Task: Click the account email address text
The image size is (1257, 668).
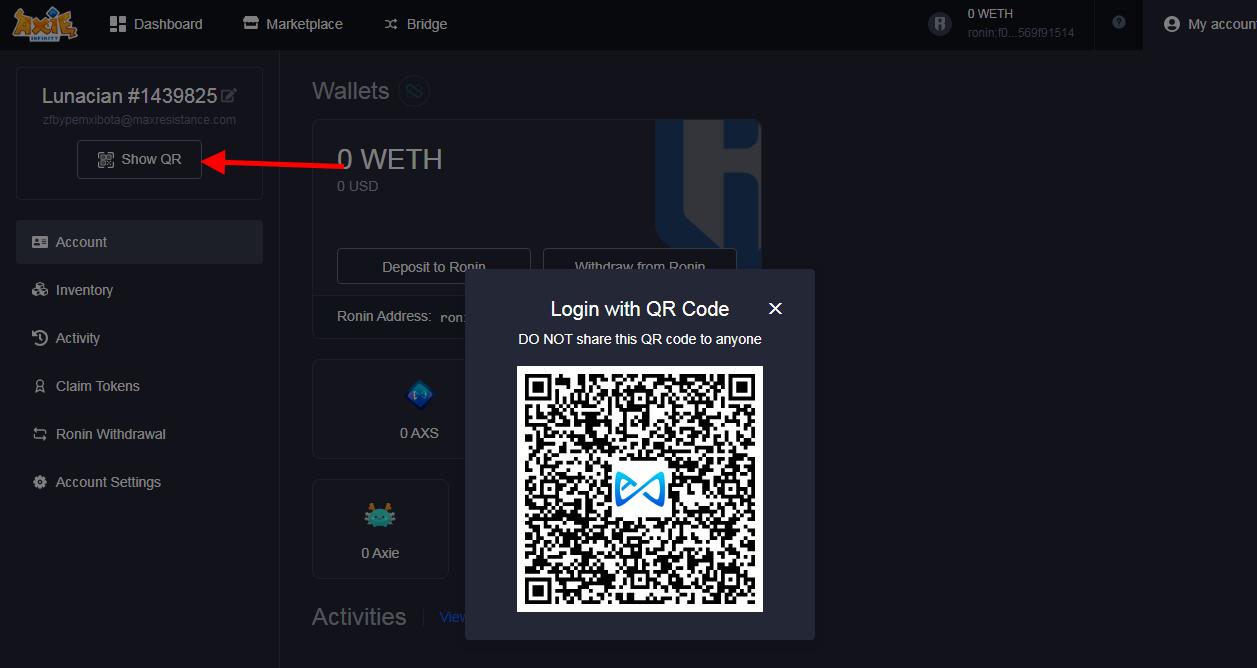Action: [139, 120]
